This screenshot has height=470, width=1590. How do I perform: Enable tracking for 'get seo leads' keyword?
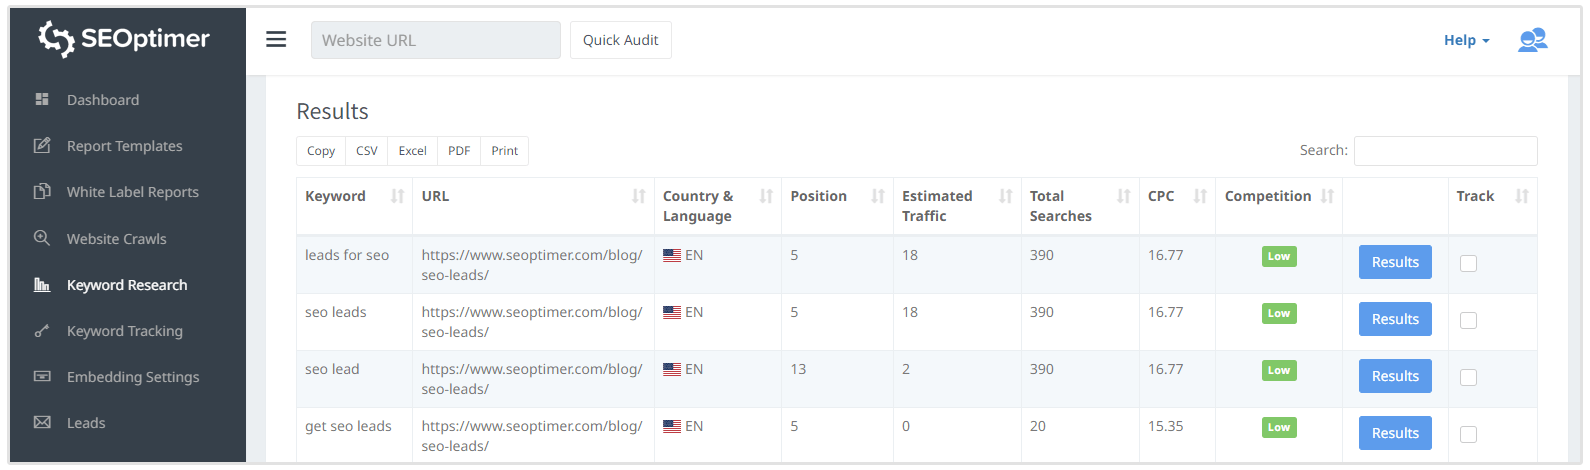(x=1468, y=435)
